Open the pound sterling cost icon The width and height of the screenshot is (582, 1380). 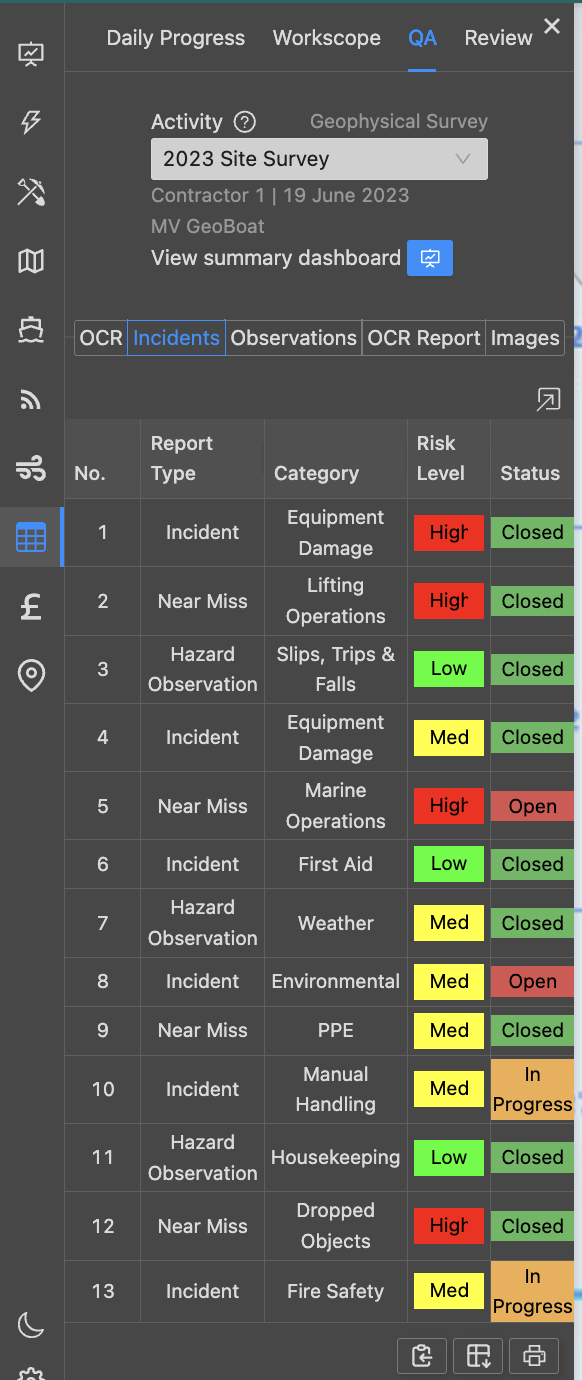(31, 607)
